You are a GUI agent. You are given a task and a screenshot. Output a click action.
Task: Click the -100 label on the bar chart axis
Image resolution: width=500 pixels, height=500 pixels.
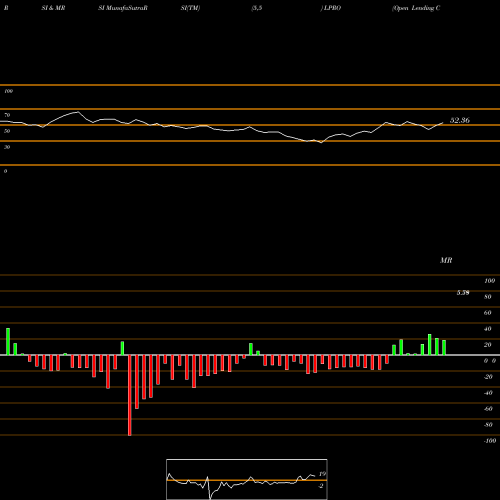pos(490,441)
